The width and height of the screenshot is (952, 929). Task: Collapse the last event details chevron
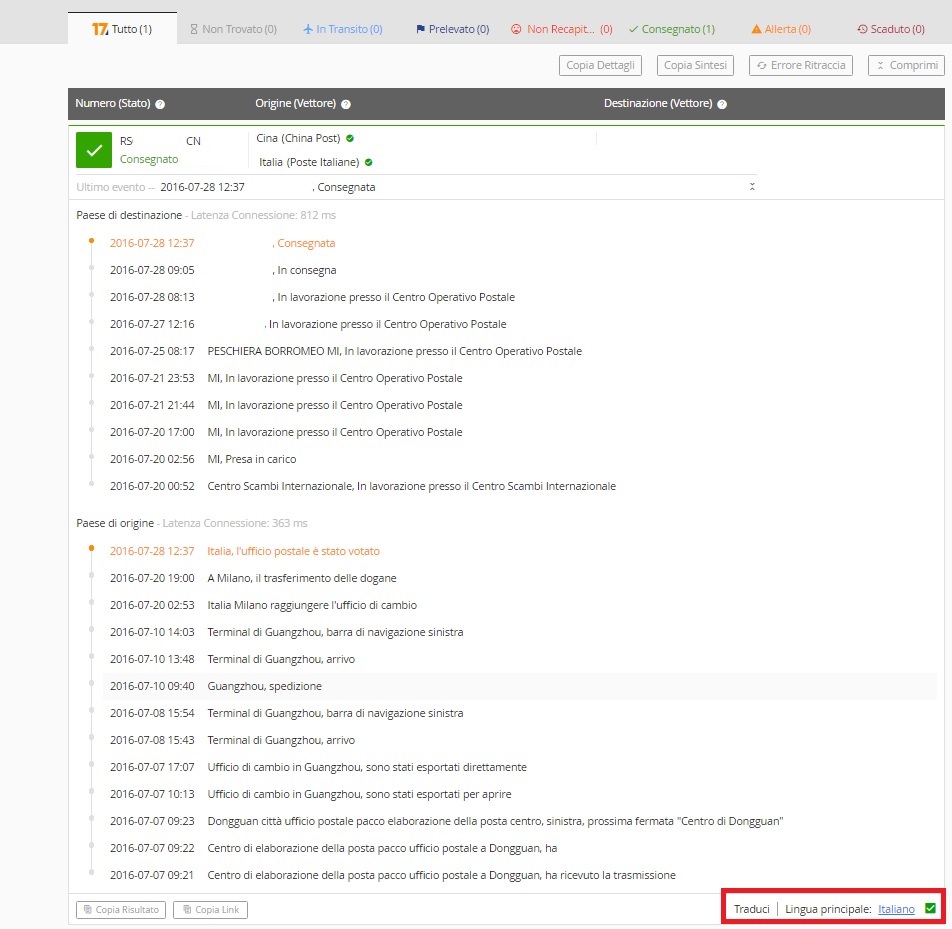pyautogui.click(x=752, y=187)
